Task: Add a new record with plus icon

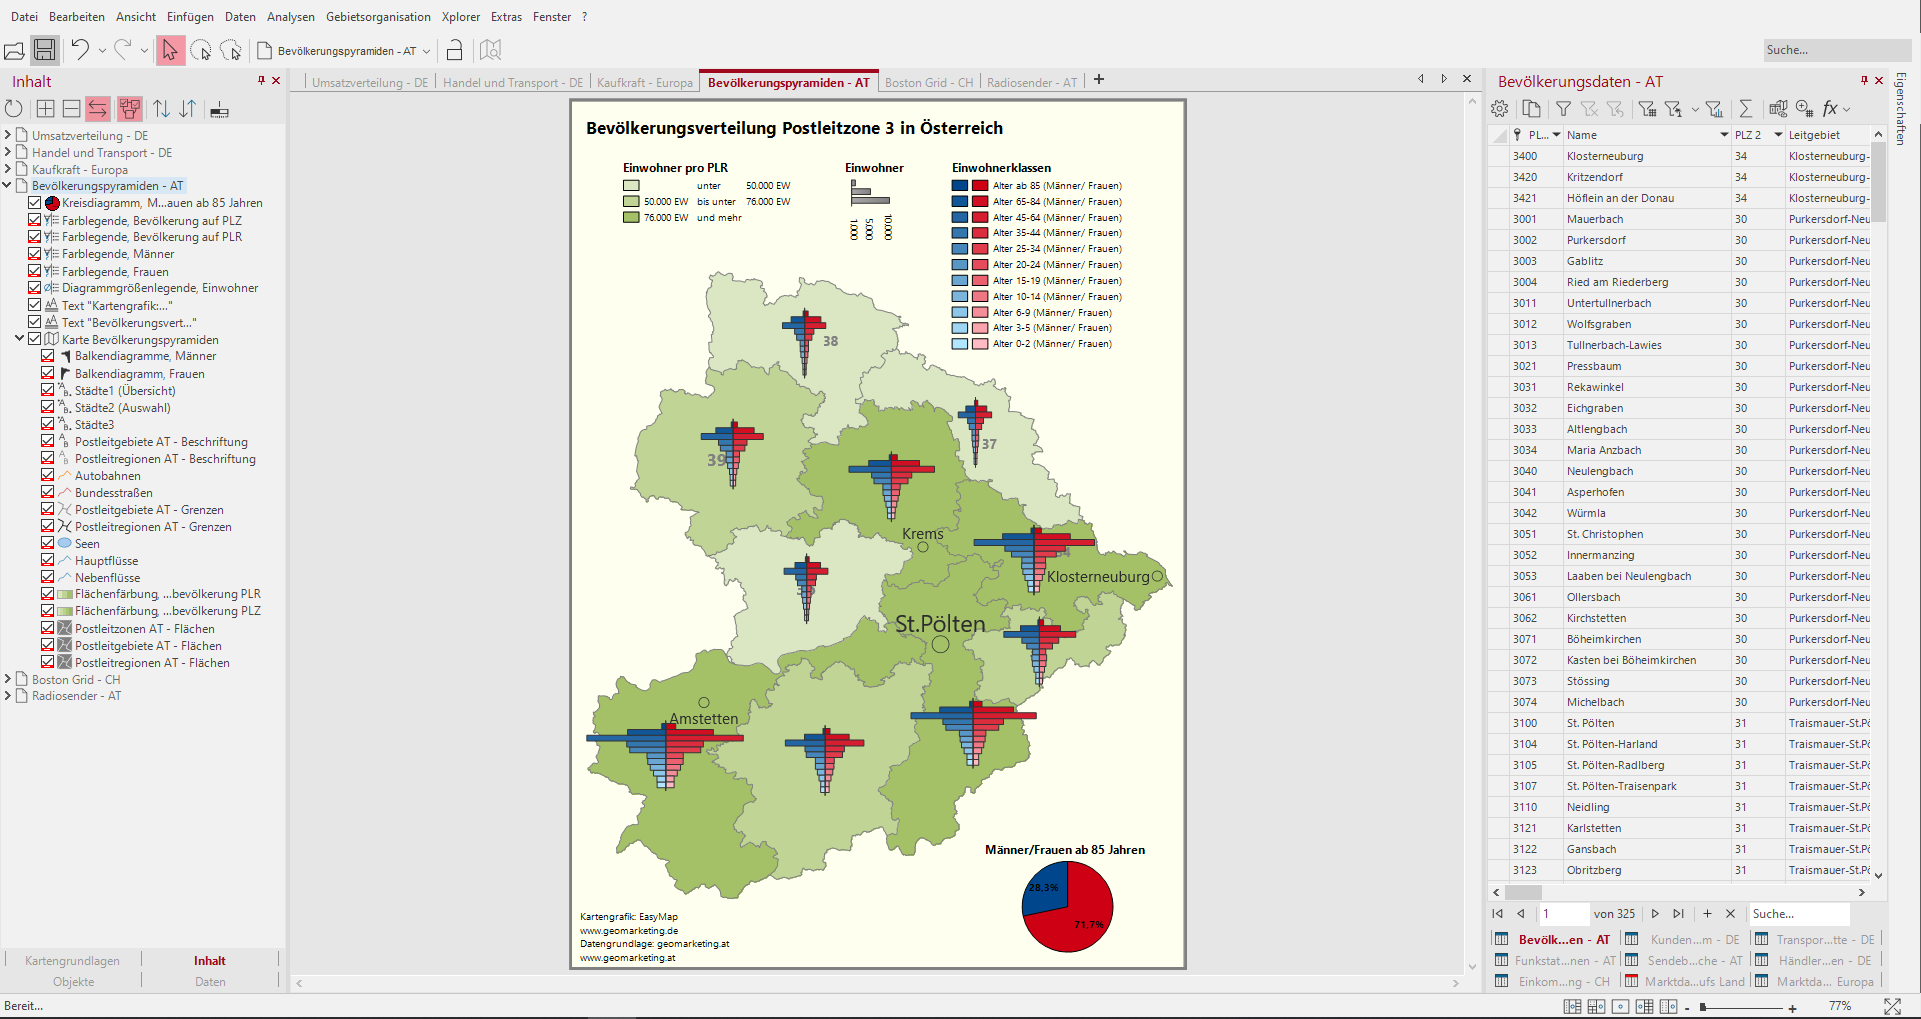Action: 1707,914
